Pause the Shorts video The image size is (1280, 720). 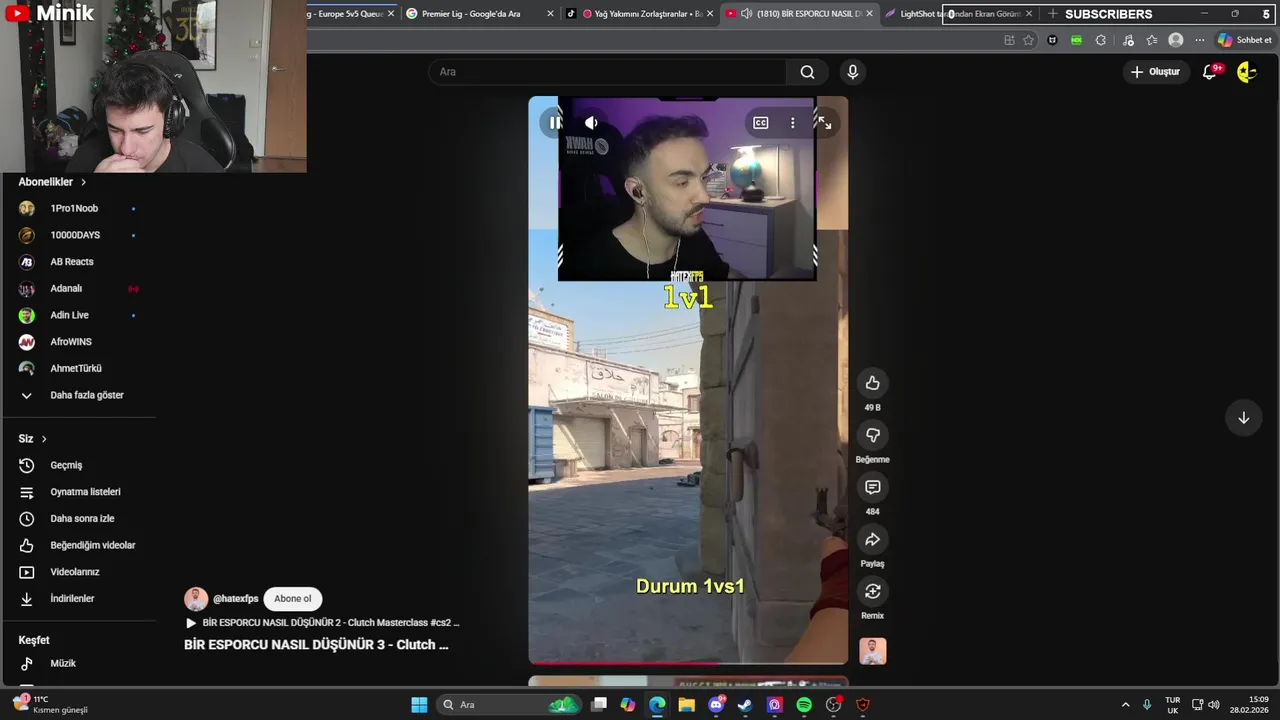(x=554, y=123)
